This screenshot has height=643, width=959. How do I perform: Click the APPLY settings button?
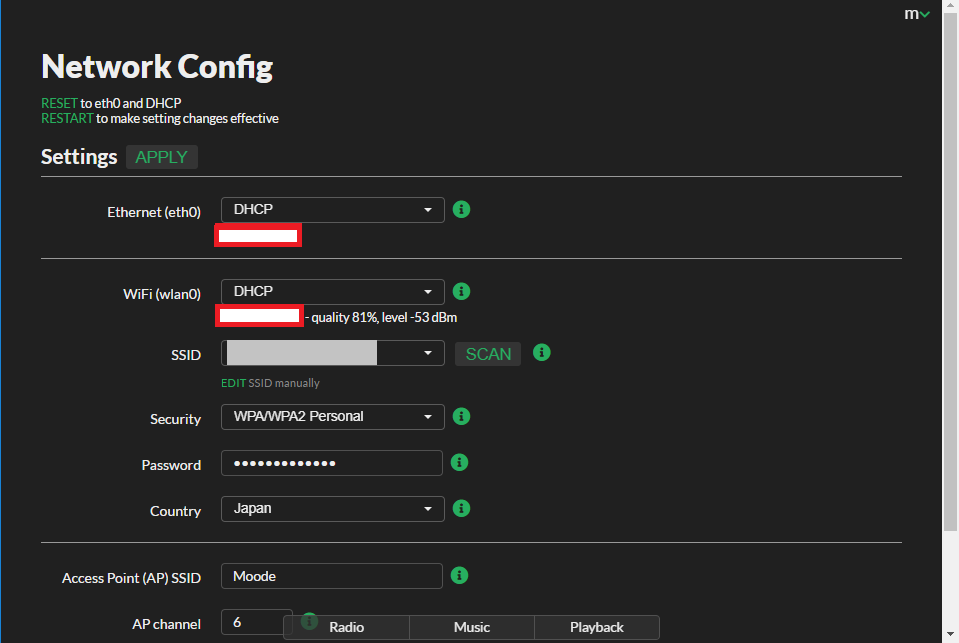161,157
